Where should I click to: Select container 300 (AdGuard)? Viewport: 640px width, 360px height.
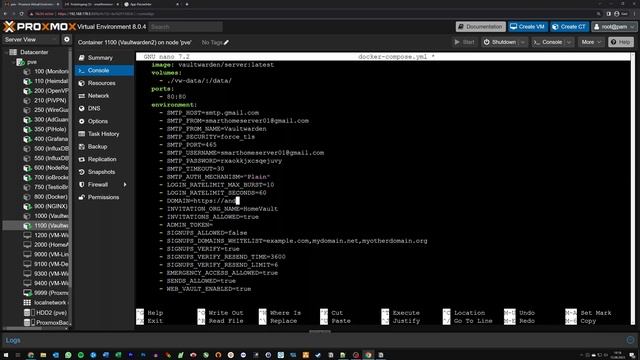point(51,120)
